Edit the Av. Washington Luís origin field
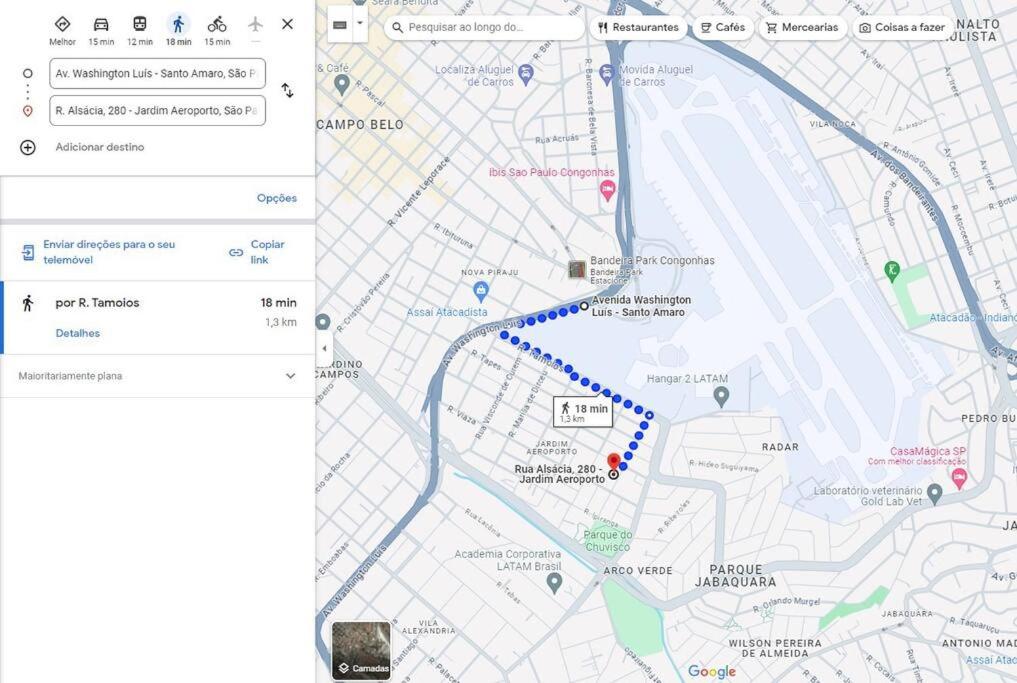The width and height of the screenshot is (1017, 683). coord(158,73)
